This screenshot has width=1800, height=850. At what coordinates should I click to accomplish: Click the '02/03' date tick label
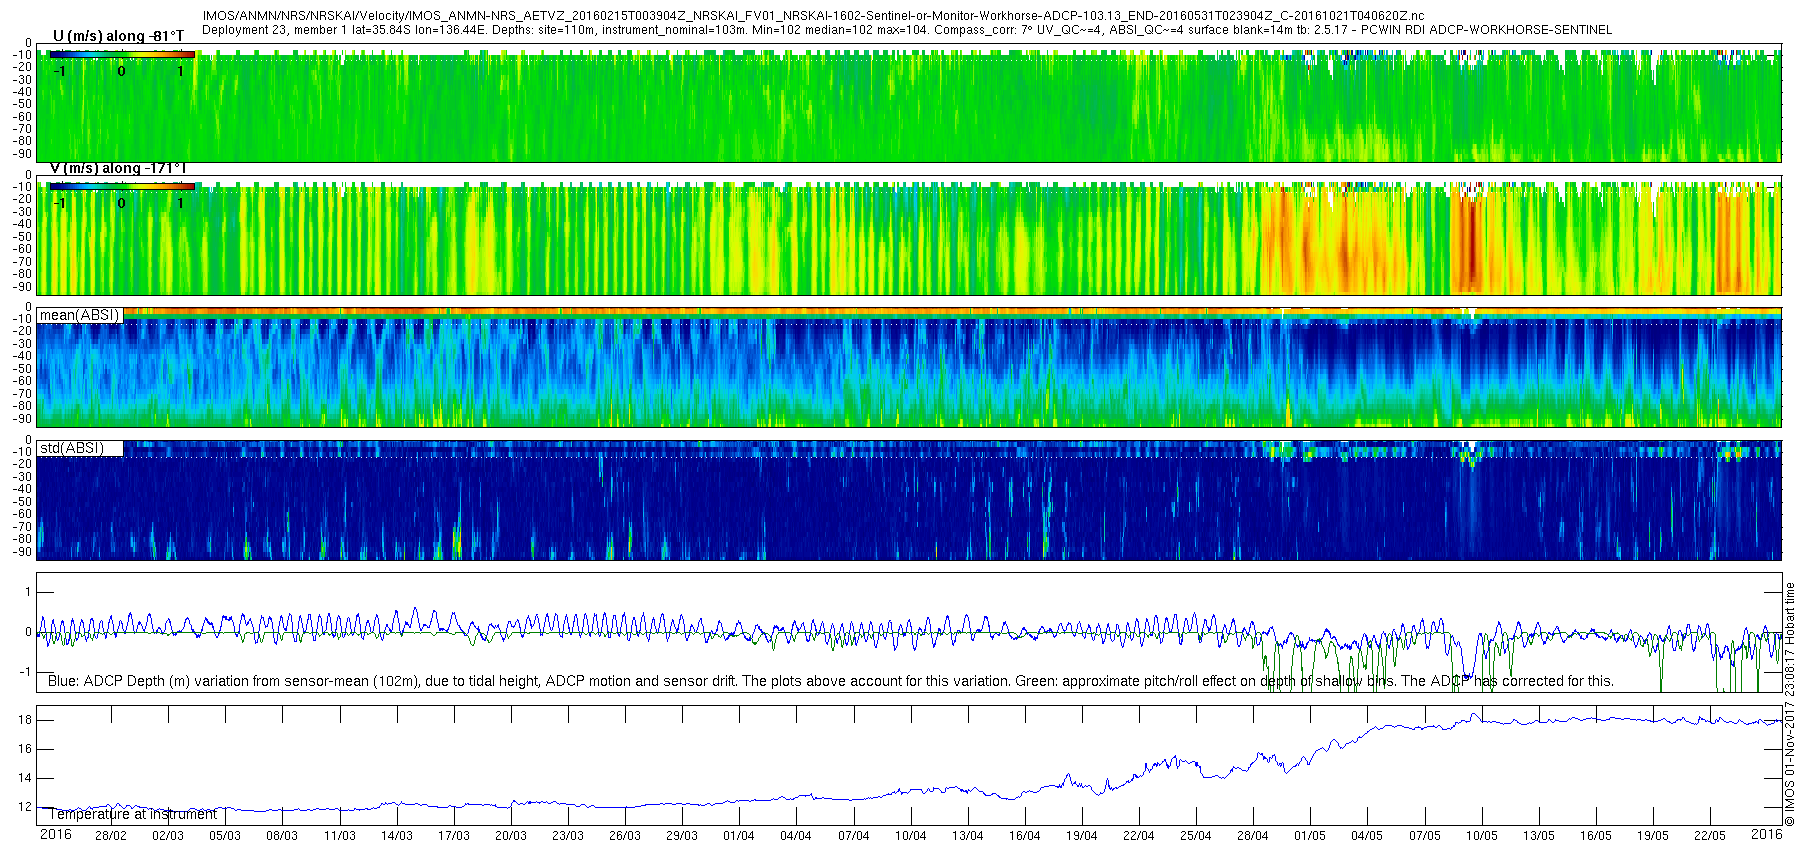pyautogui.click(x=168, y=836)
